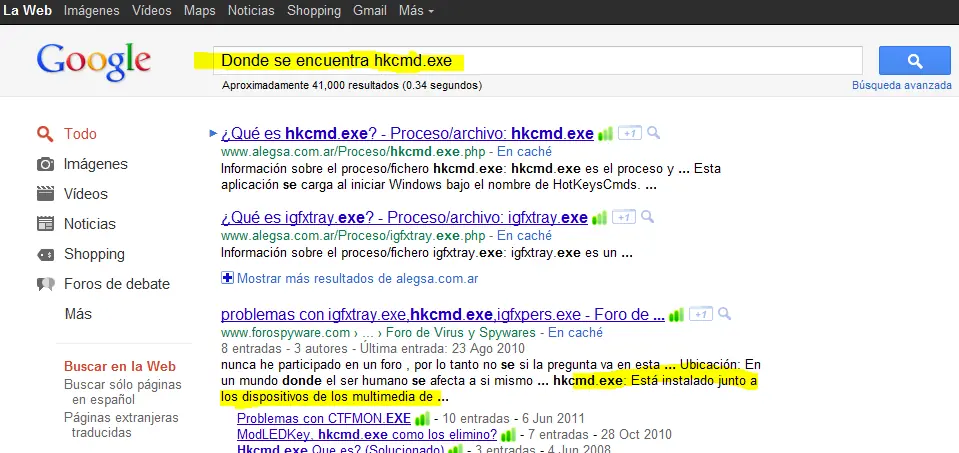Open Shopping in top navigation bar

click(314, 11)
